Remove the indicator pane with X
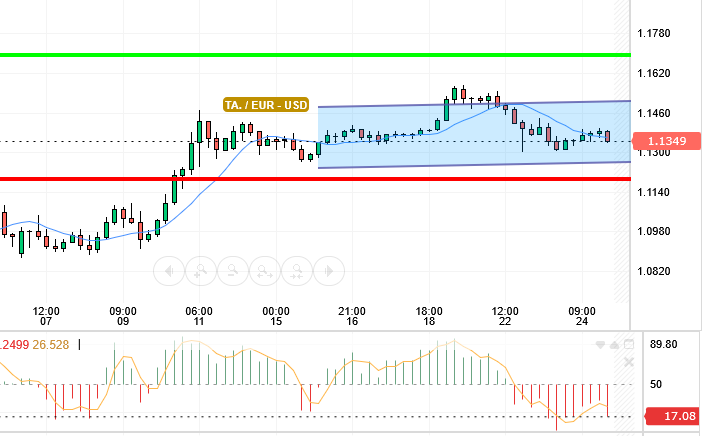The image size is (712, 436). 629,362
